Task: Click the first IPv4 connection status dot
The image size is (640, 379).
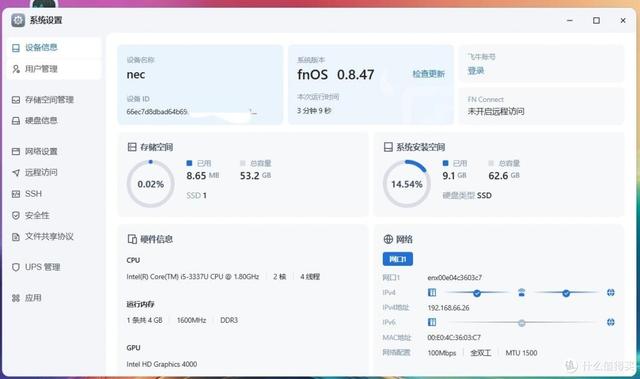Action: 477,293
